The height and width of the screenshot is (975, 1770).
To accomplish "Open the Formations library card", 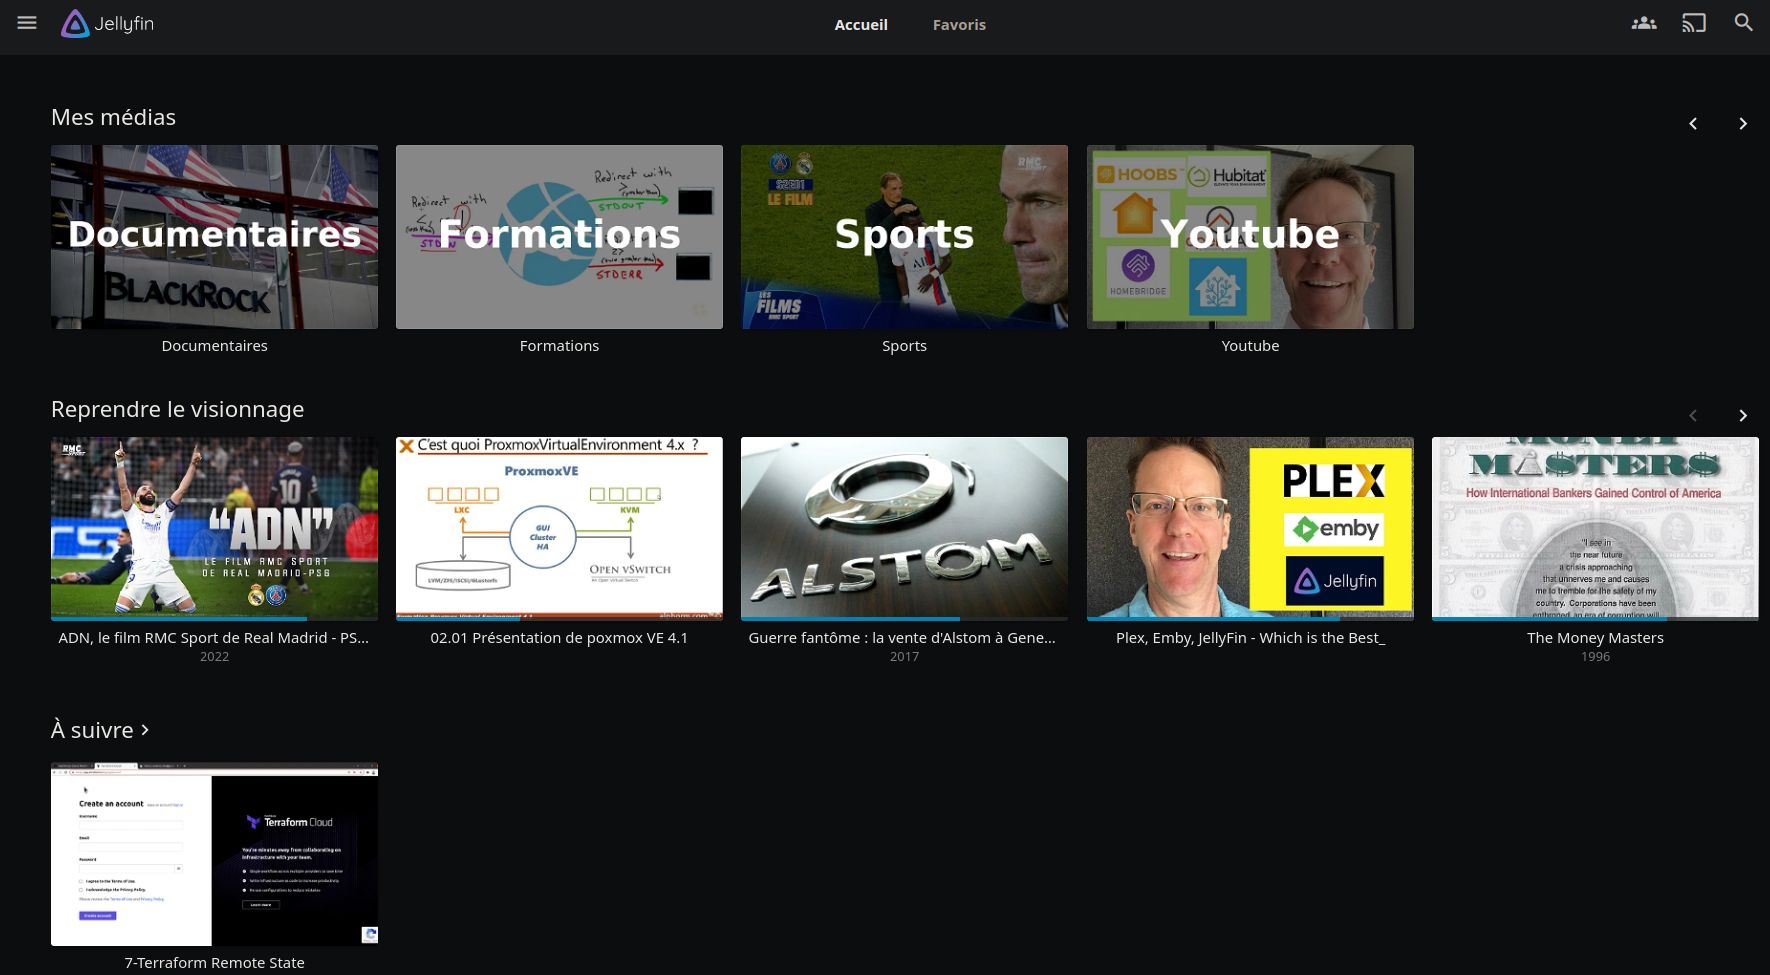I will (x=559, y=237).
